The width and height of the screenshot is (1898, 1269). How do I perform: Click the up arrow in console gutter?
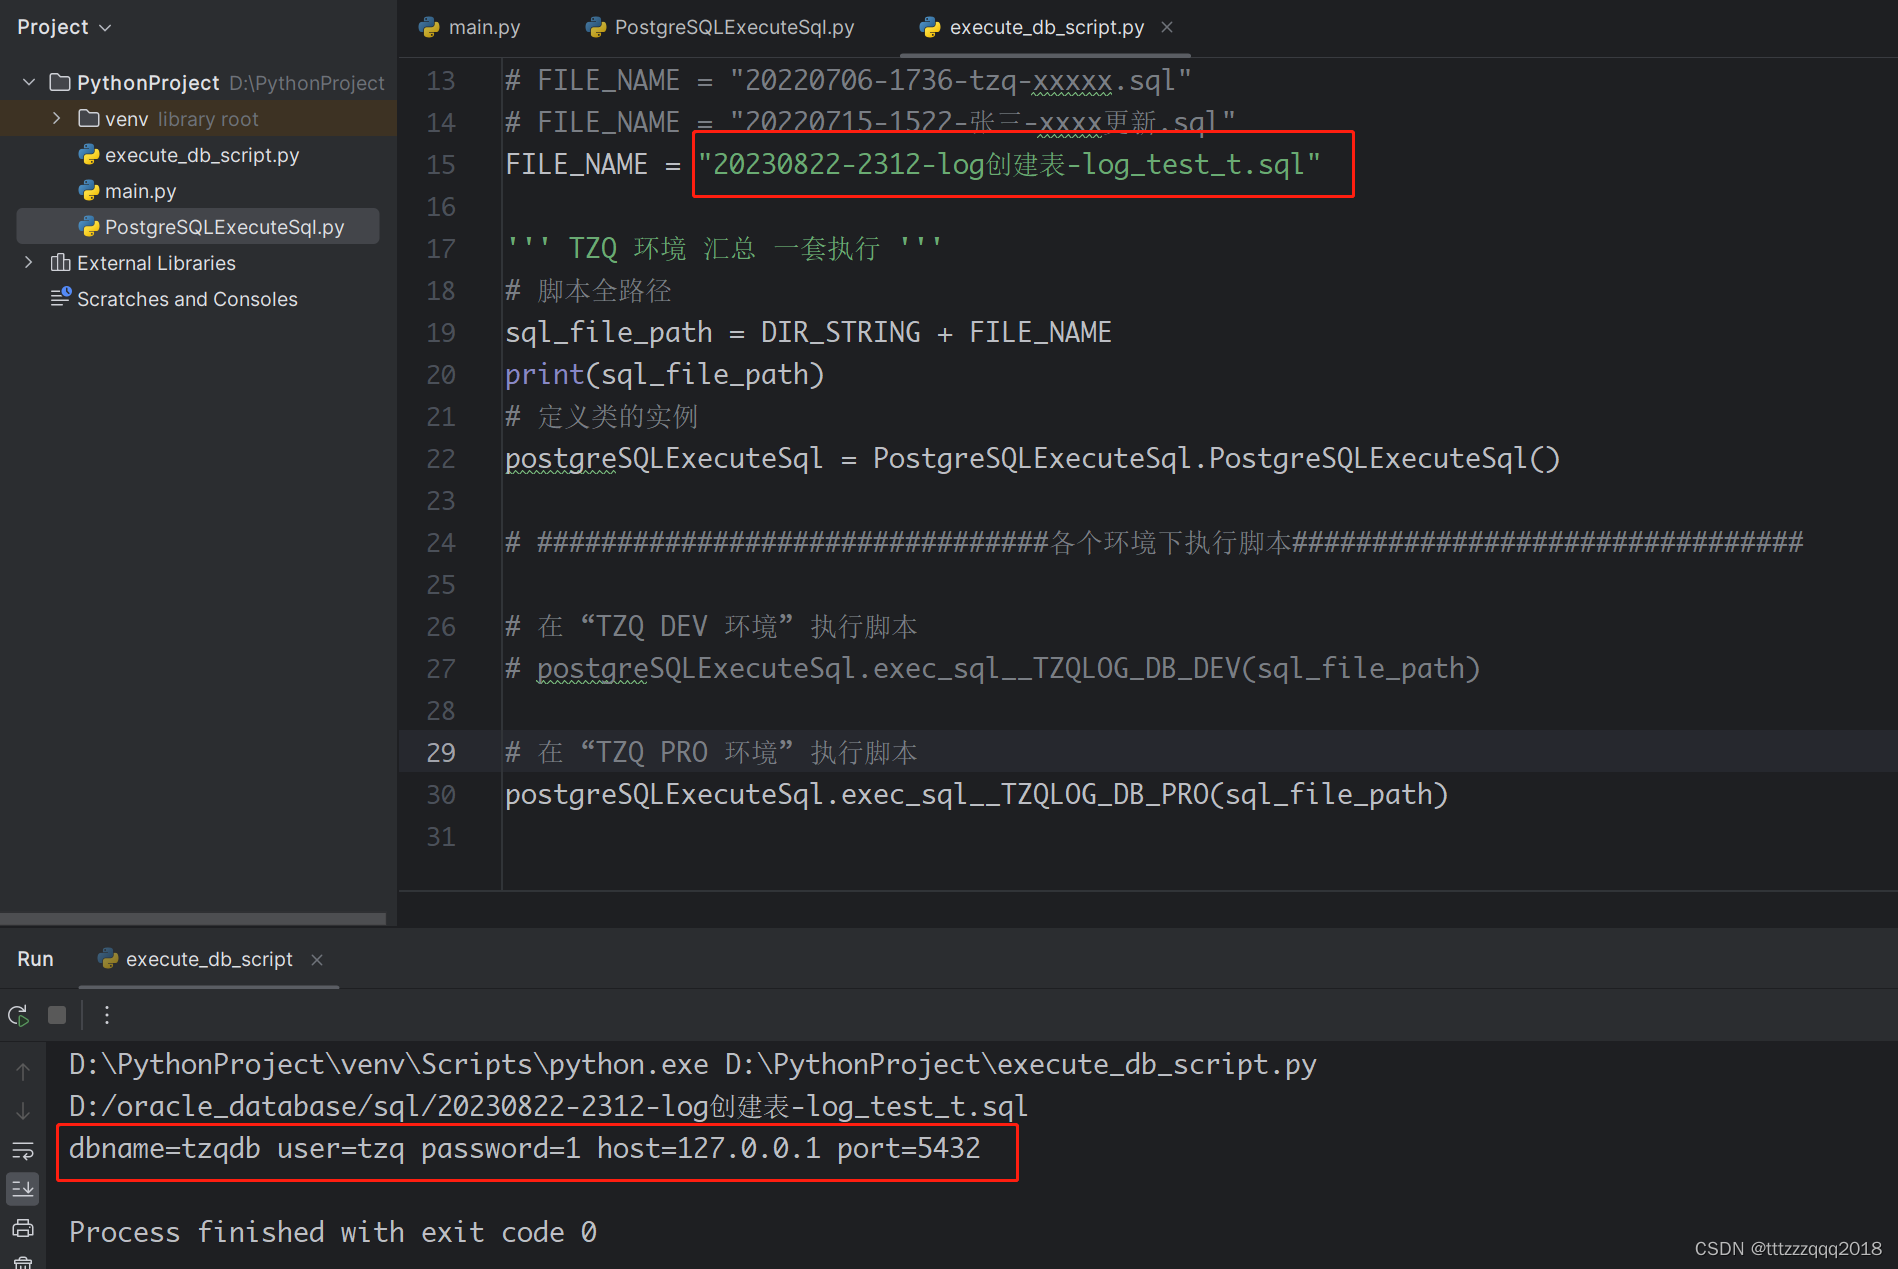pos(23,1070)
